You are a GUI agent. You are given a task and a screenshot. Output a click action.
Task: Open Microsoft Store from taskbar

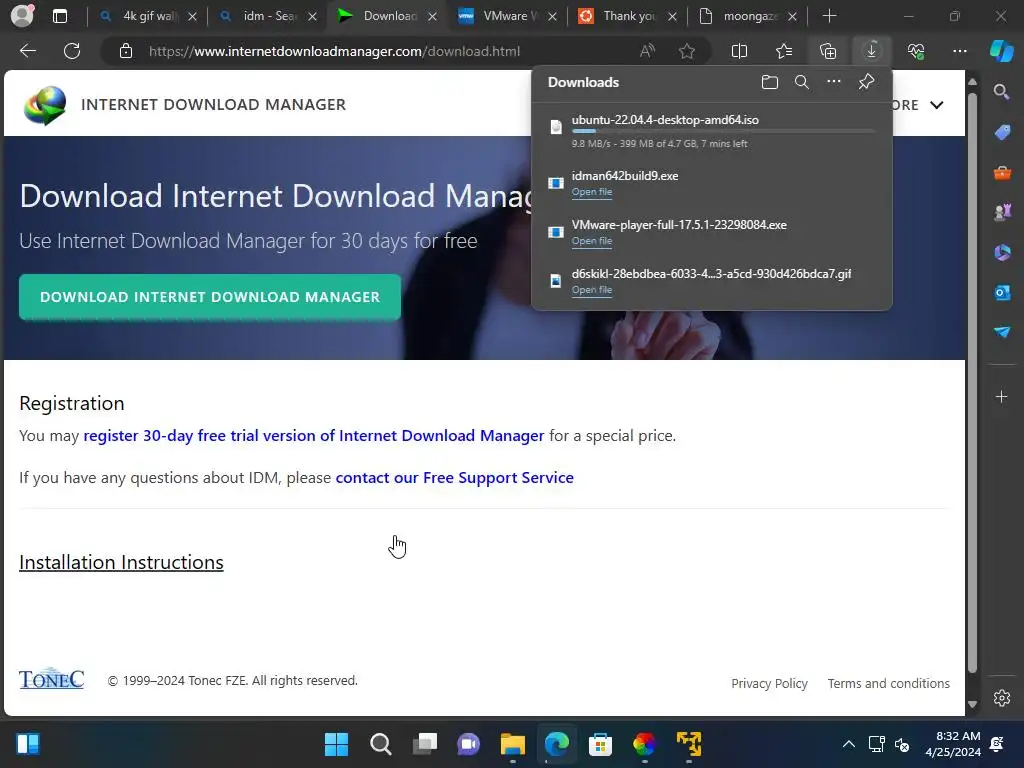[600, 744]
